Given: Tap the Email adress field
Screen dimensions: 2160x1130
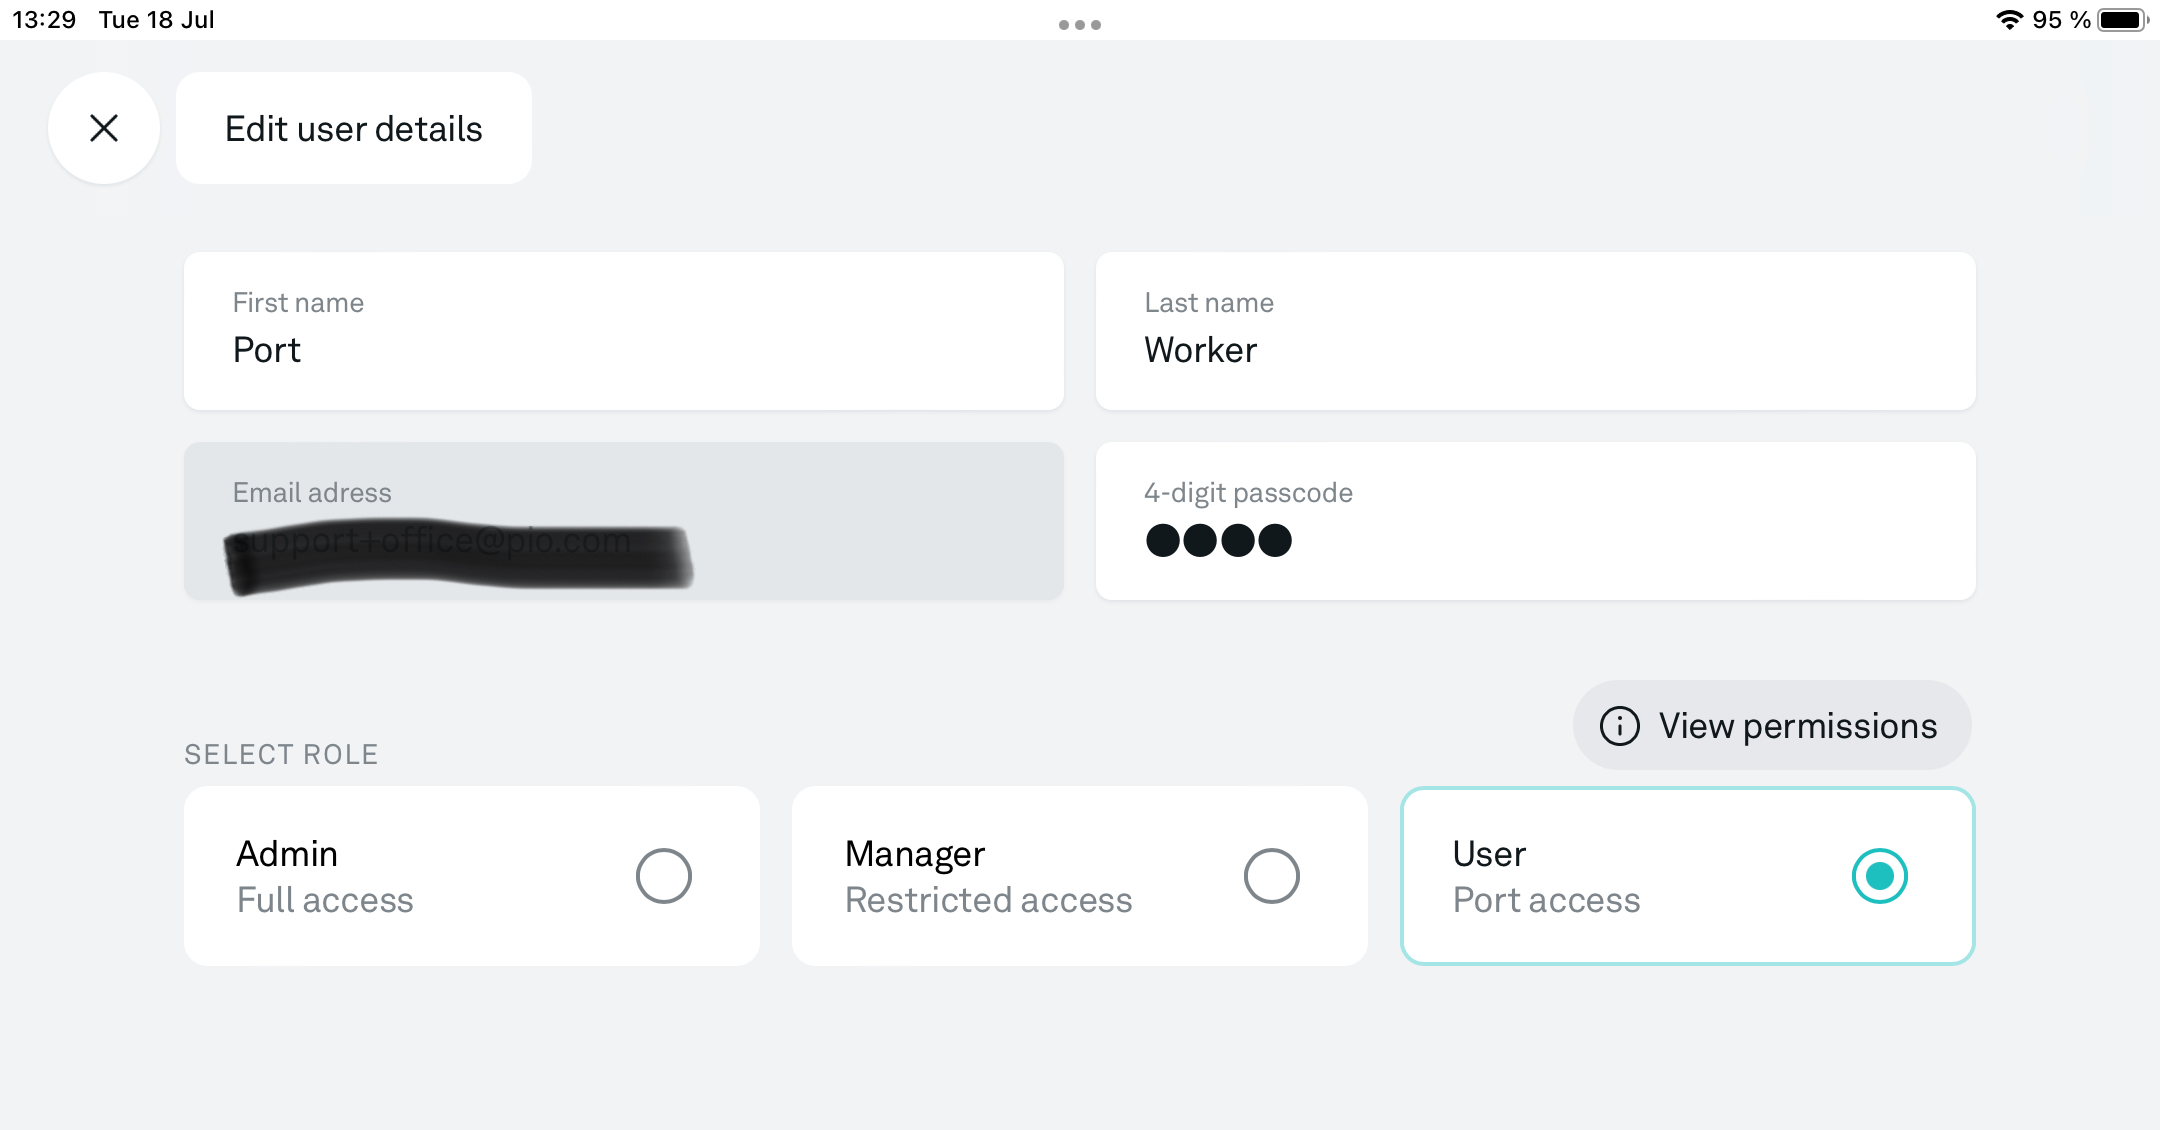Looking at the screenshot, I should pyautogui.click(x=624, y=521).
